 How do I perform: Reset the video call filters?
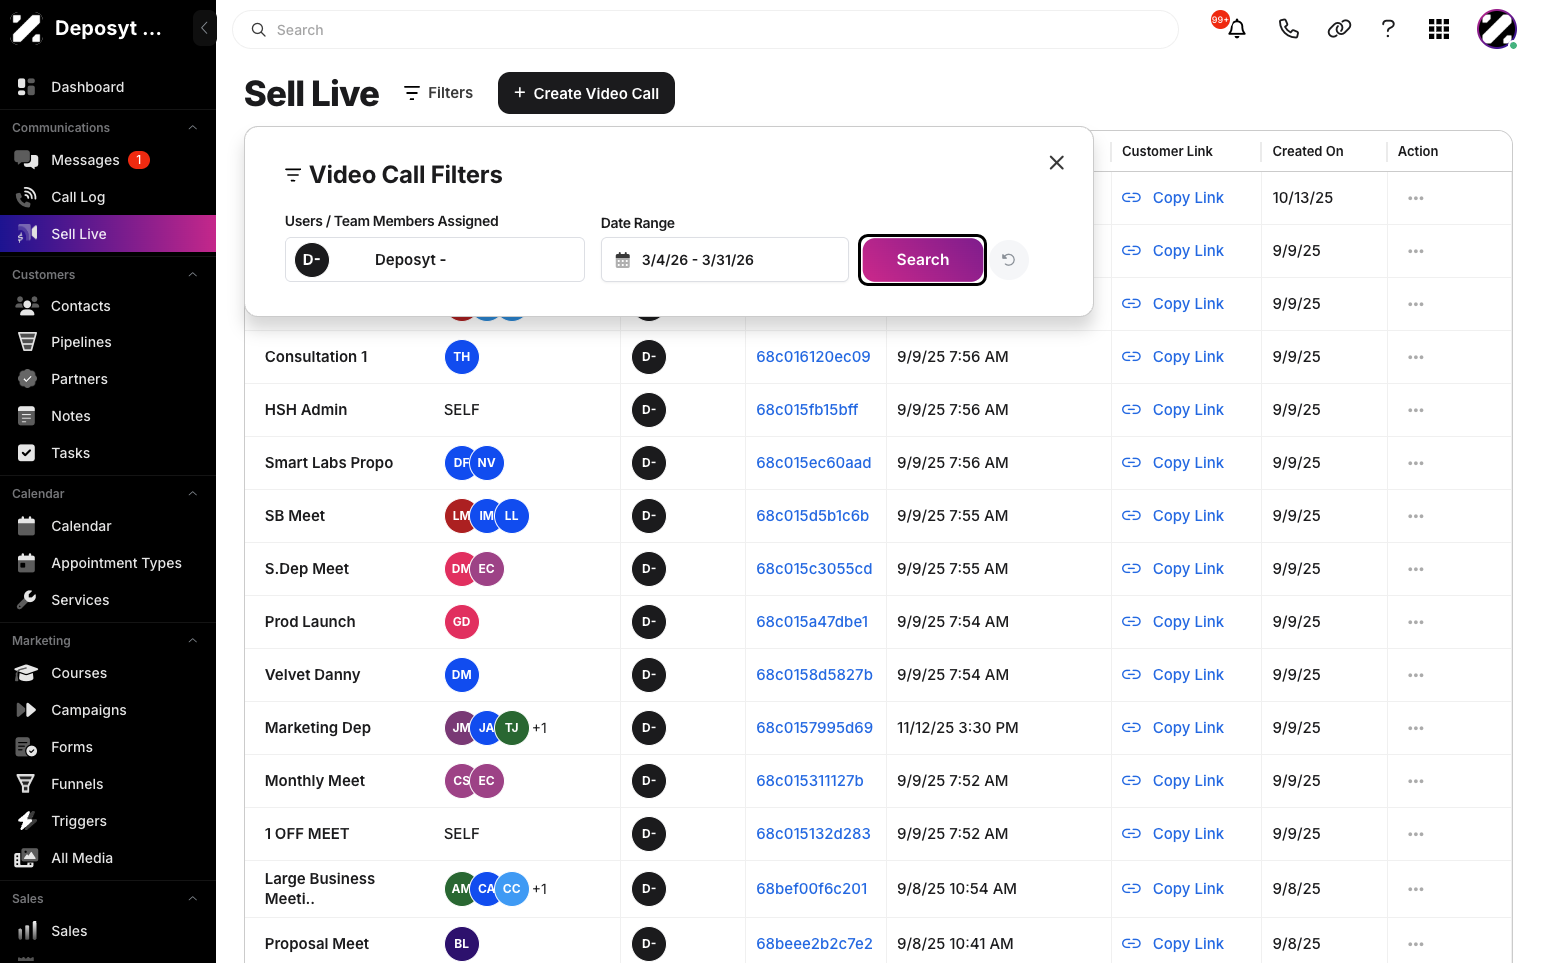coord(1009,260)
